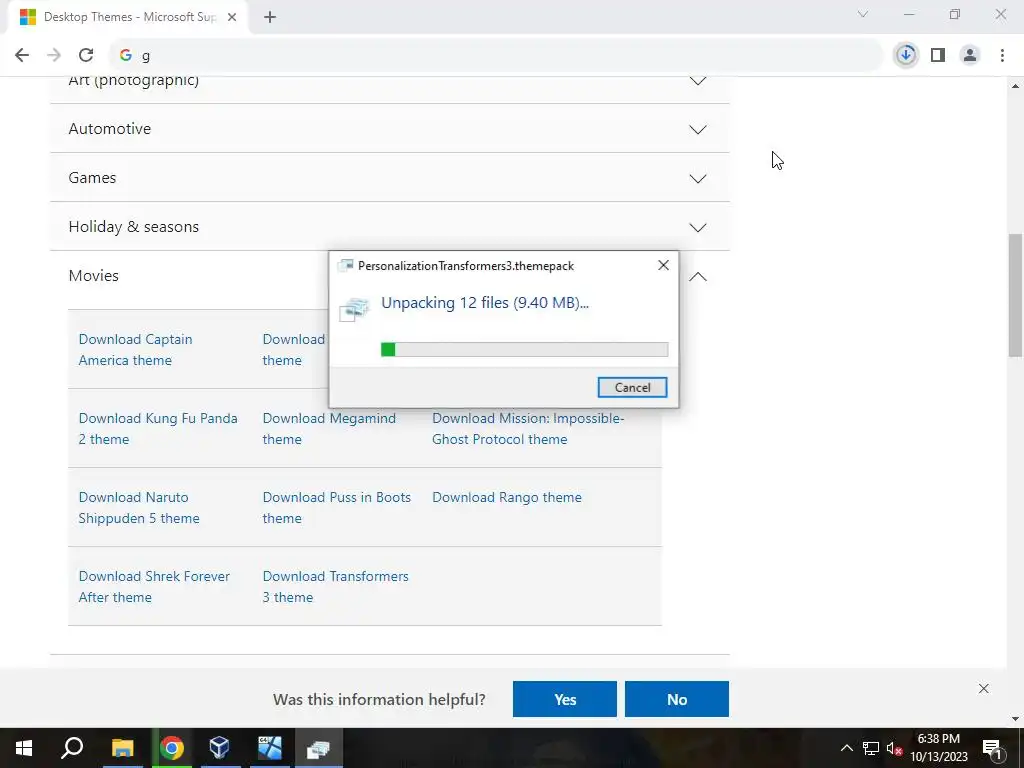Open a new browser tab with plus
Viewport: 1024px width, 768px height.
click(270, 18)
